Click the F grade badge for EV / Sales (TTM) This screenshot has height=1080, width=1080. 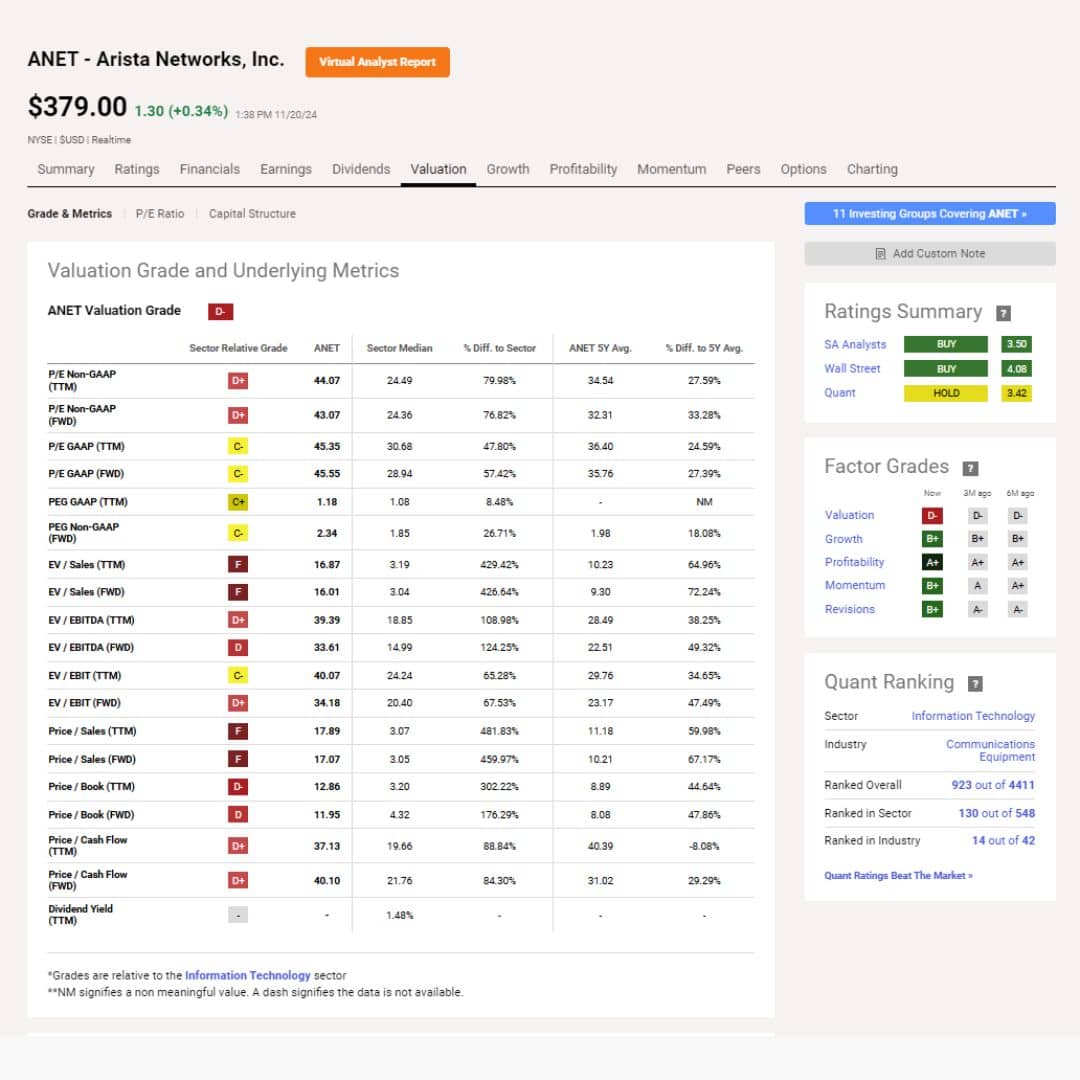tap(238, 565)
